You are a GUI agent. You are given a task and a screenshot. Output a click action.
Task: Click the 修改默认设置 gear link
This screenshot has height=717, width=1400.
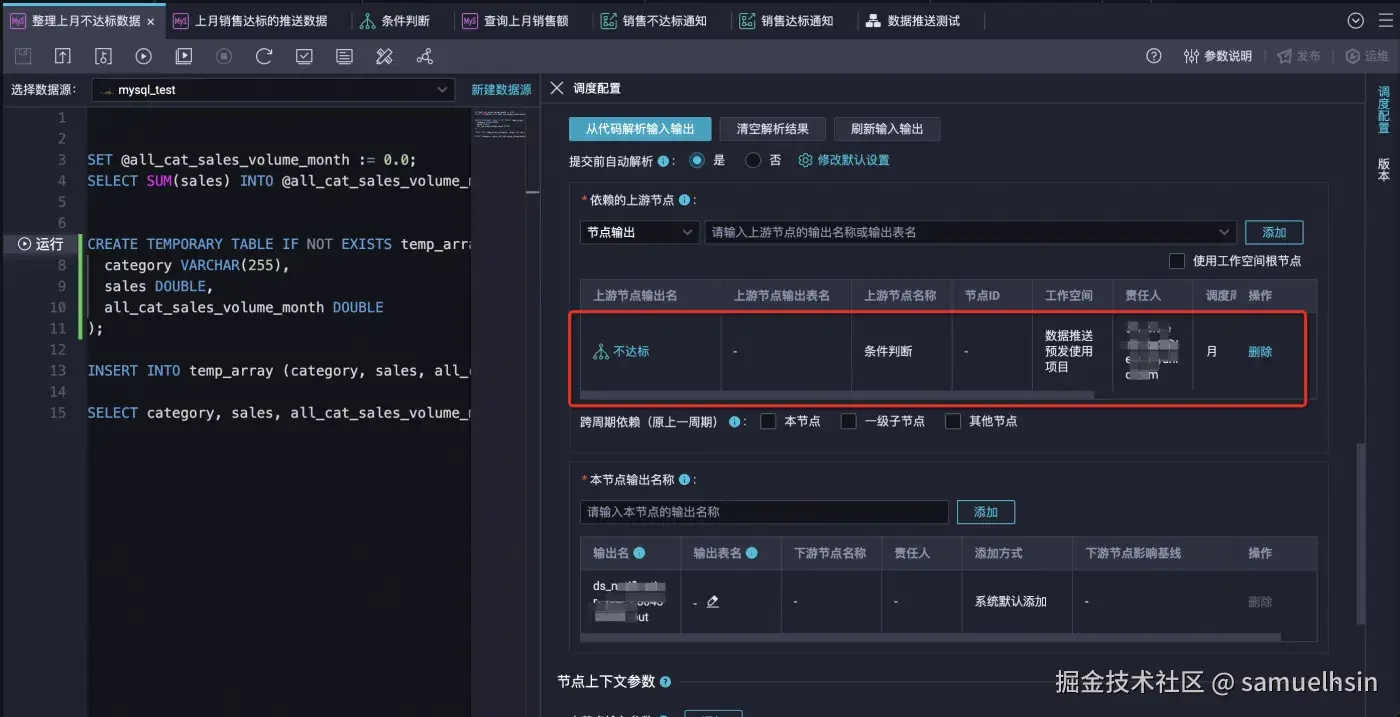point(844,160)
